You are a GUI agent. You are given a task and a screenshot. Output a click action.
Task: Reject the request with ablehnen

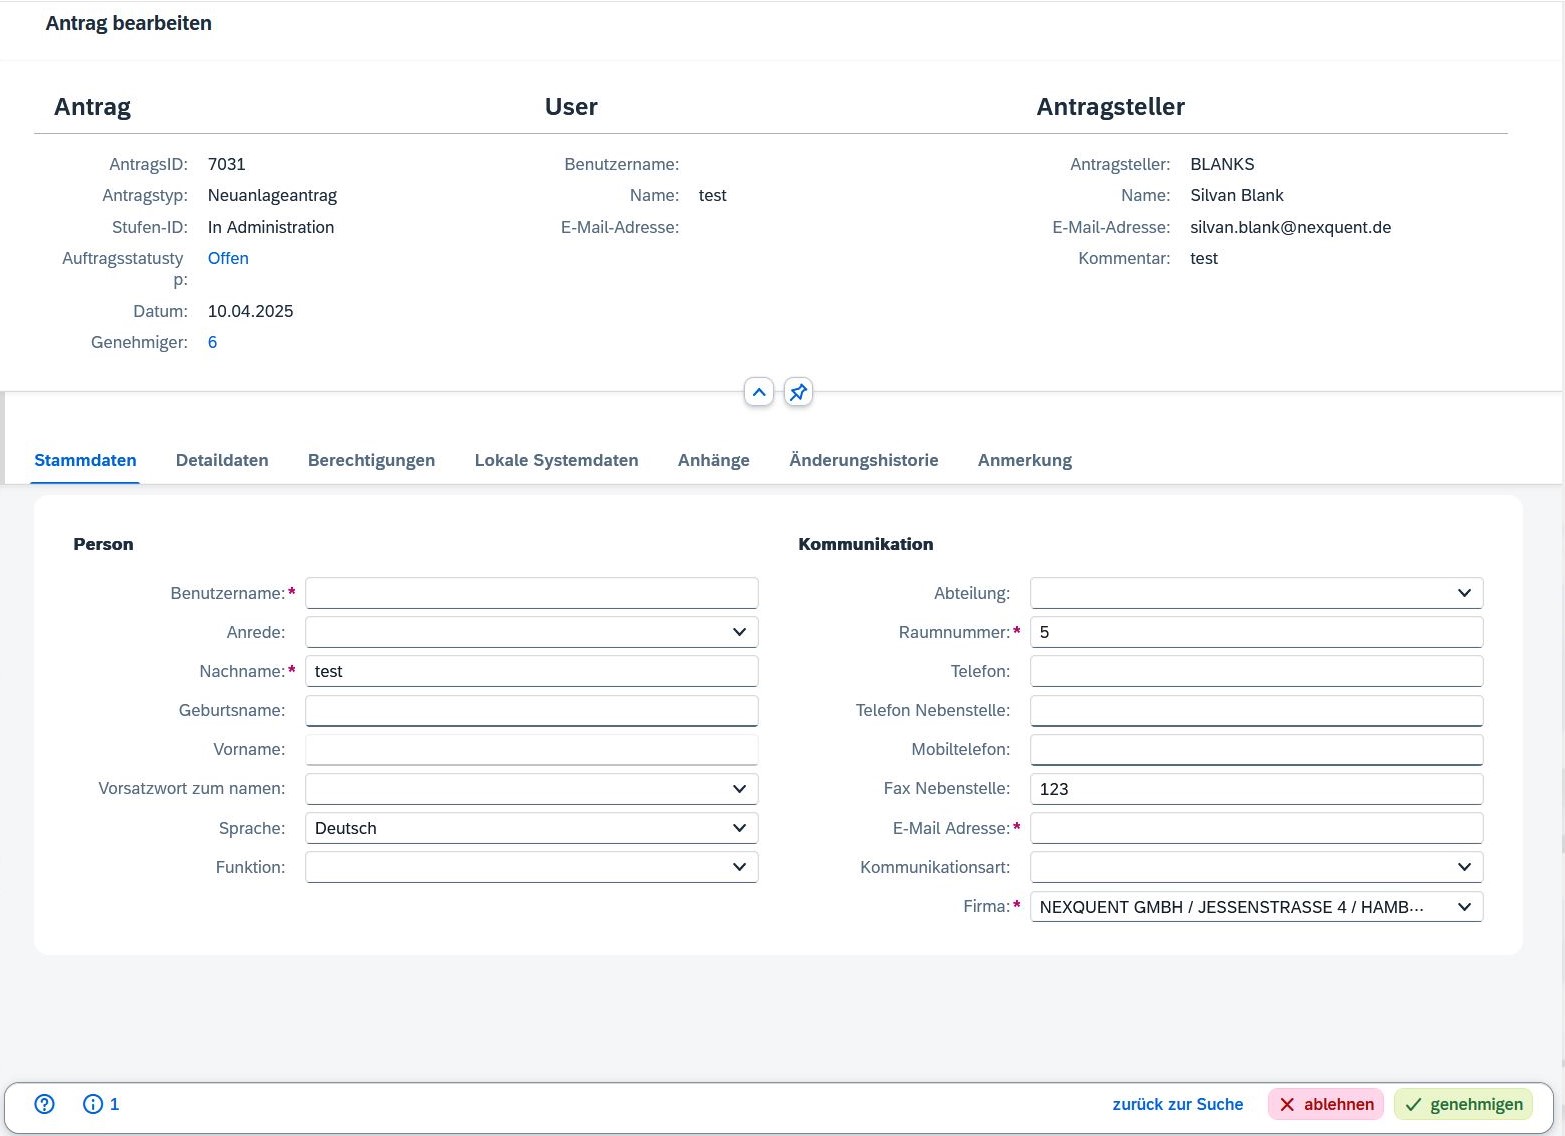coord(1326,1104)
